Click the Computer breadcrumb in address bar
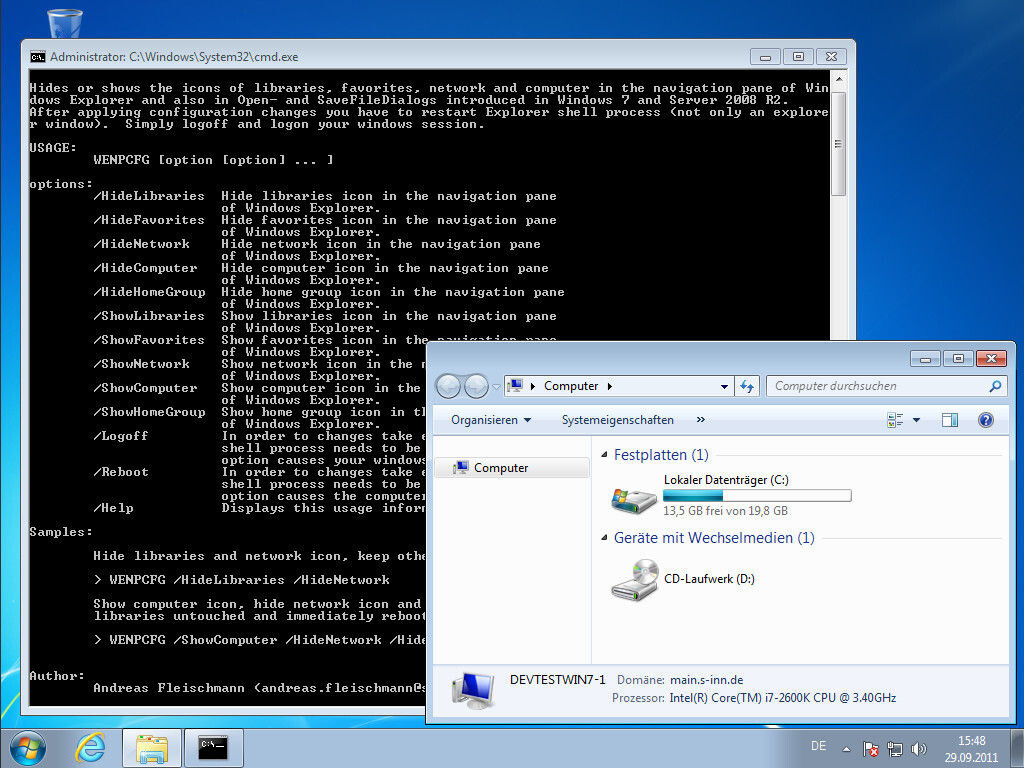 571,386
